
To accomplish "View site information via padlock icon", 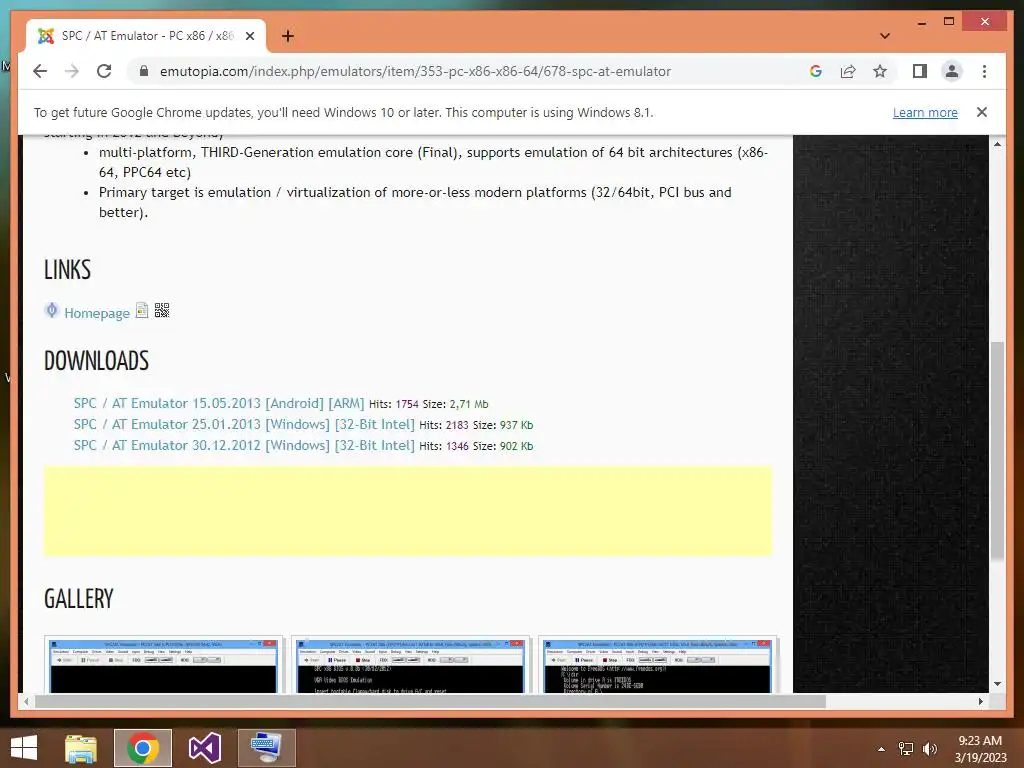I will [144, 71].
